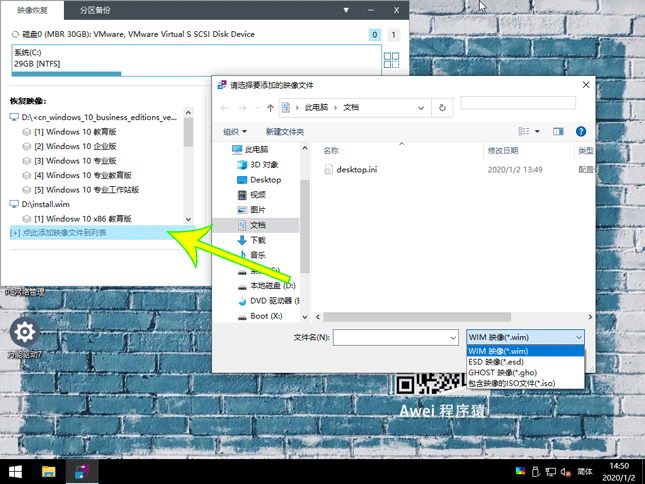Click the horizontal scrollbar in file list
645x484 pixels.
417,317
